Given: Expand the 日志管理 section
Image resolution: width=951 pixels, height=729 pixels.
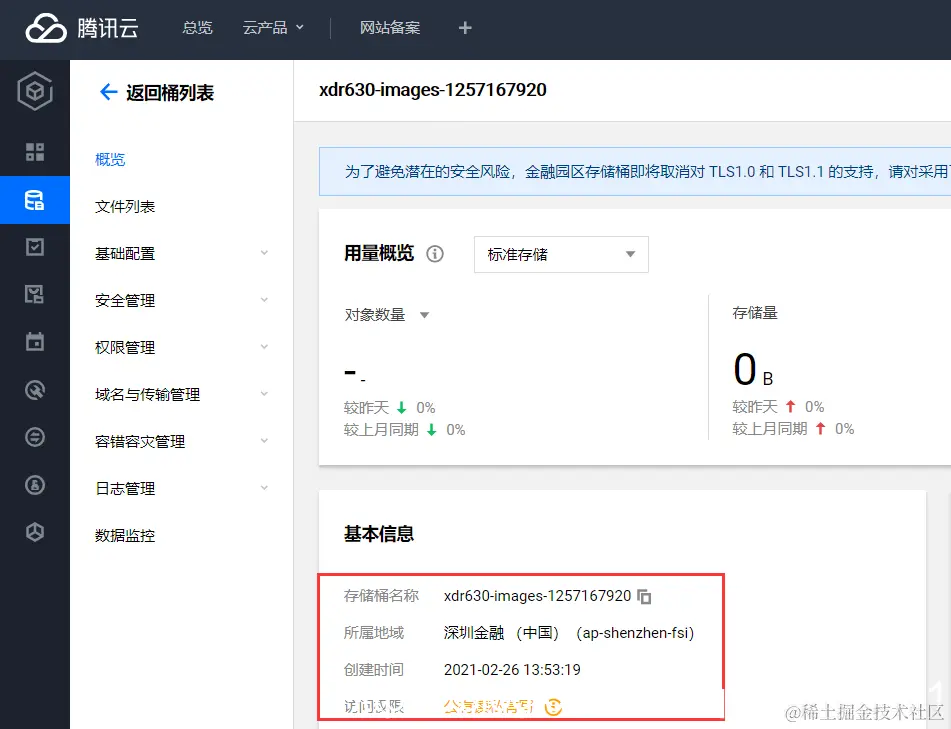Looking at the screenshot, I should tap(181, 488).
